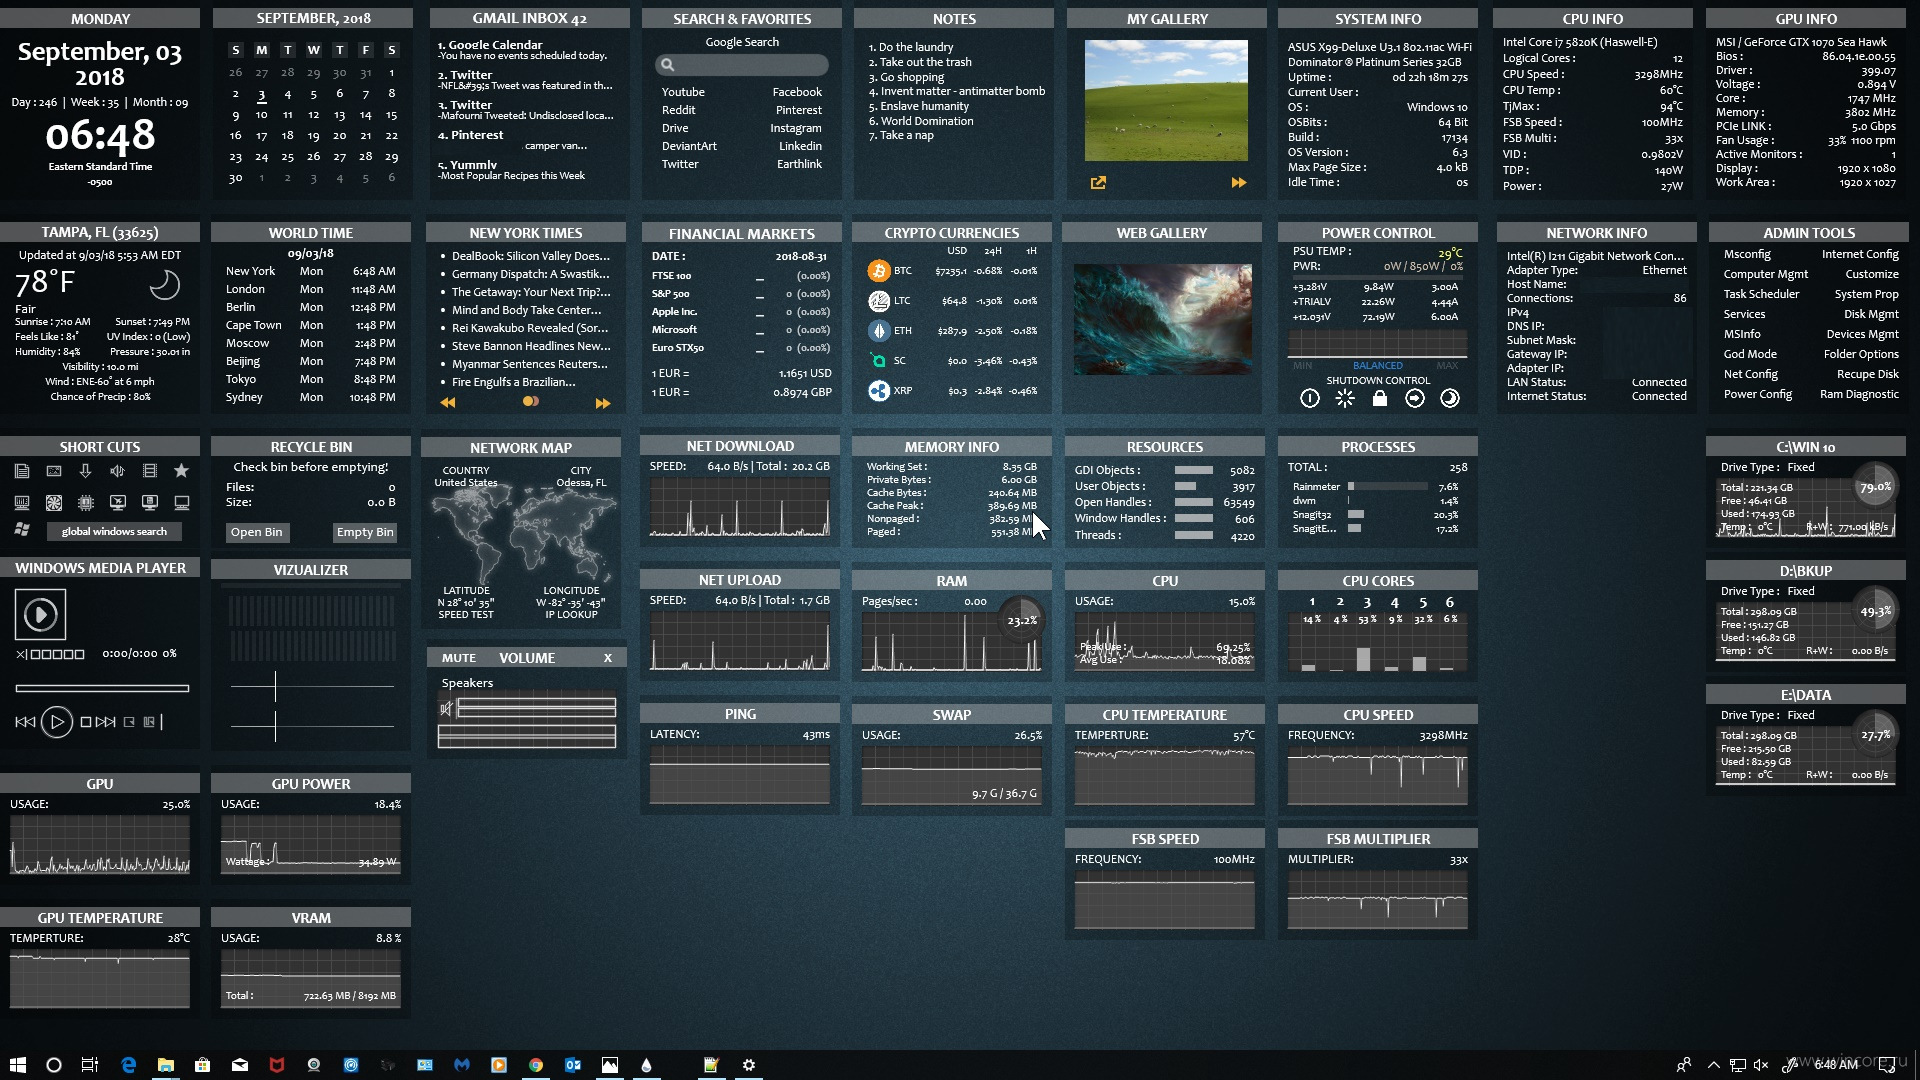
Task: Click the favorites star shortcut icon
Action: (x=181, y=471)
